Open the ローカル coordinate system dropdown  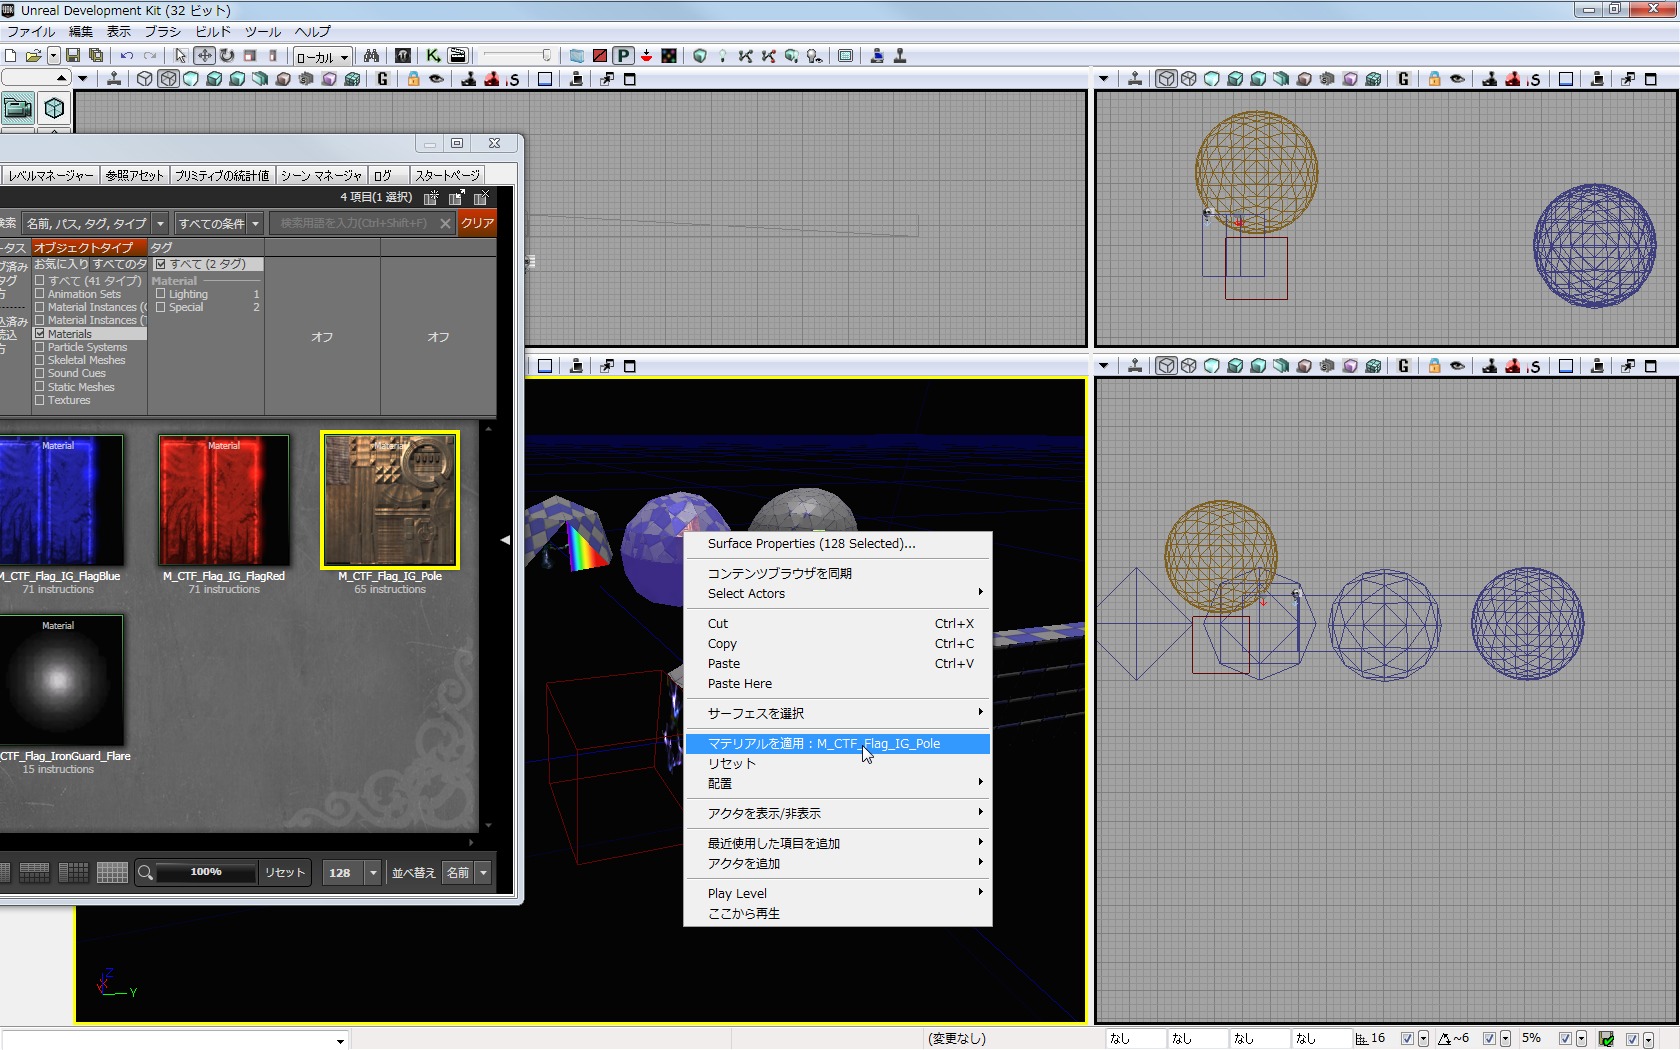322,57
